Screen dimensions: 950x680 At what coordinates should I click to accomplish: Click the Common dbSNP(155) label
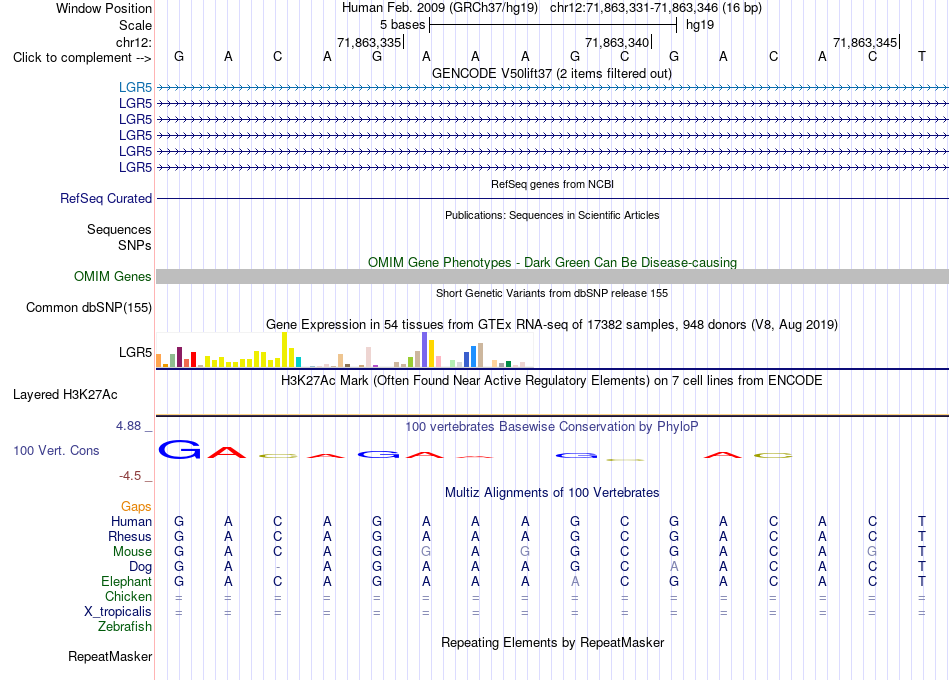(x=89, y=307)
